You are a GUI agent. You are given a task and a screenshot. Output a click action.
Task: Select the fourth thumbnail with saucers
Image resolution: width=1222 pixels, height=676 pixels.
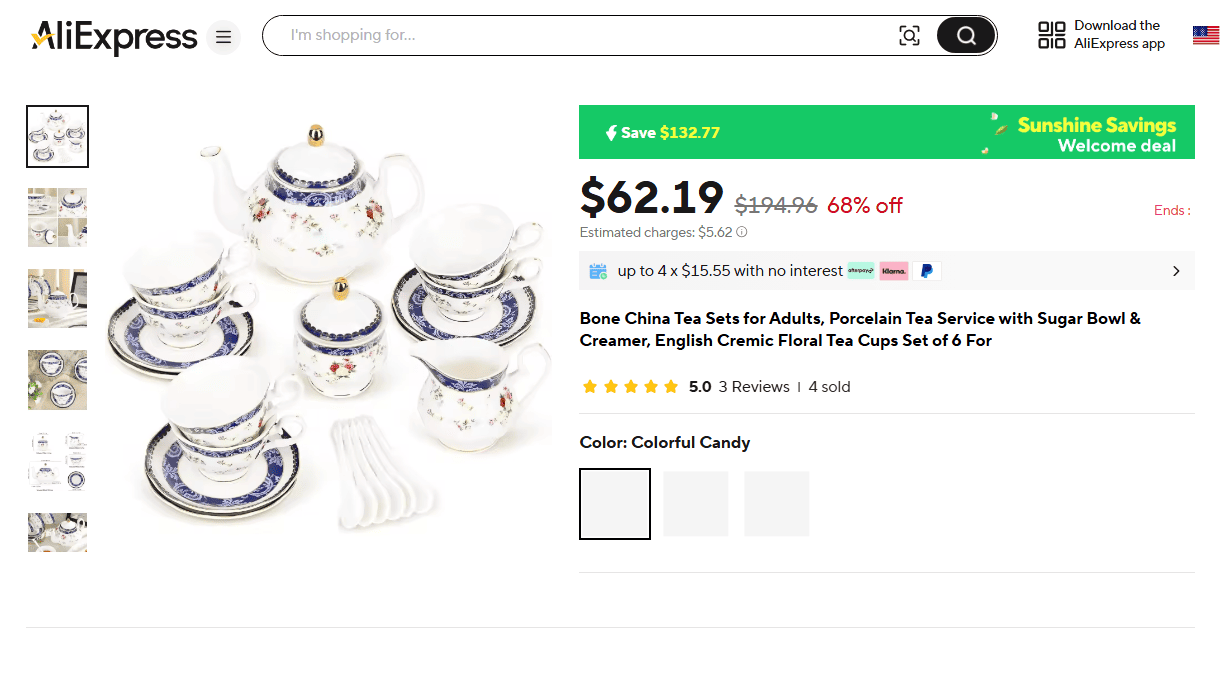(x=57, y=379)
